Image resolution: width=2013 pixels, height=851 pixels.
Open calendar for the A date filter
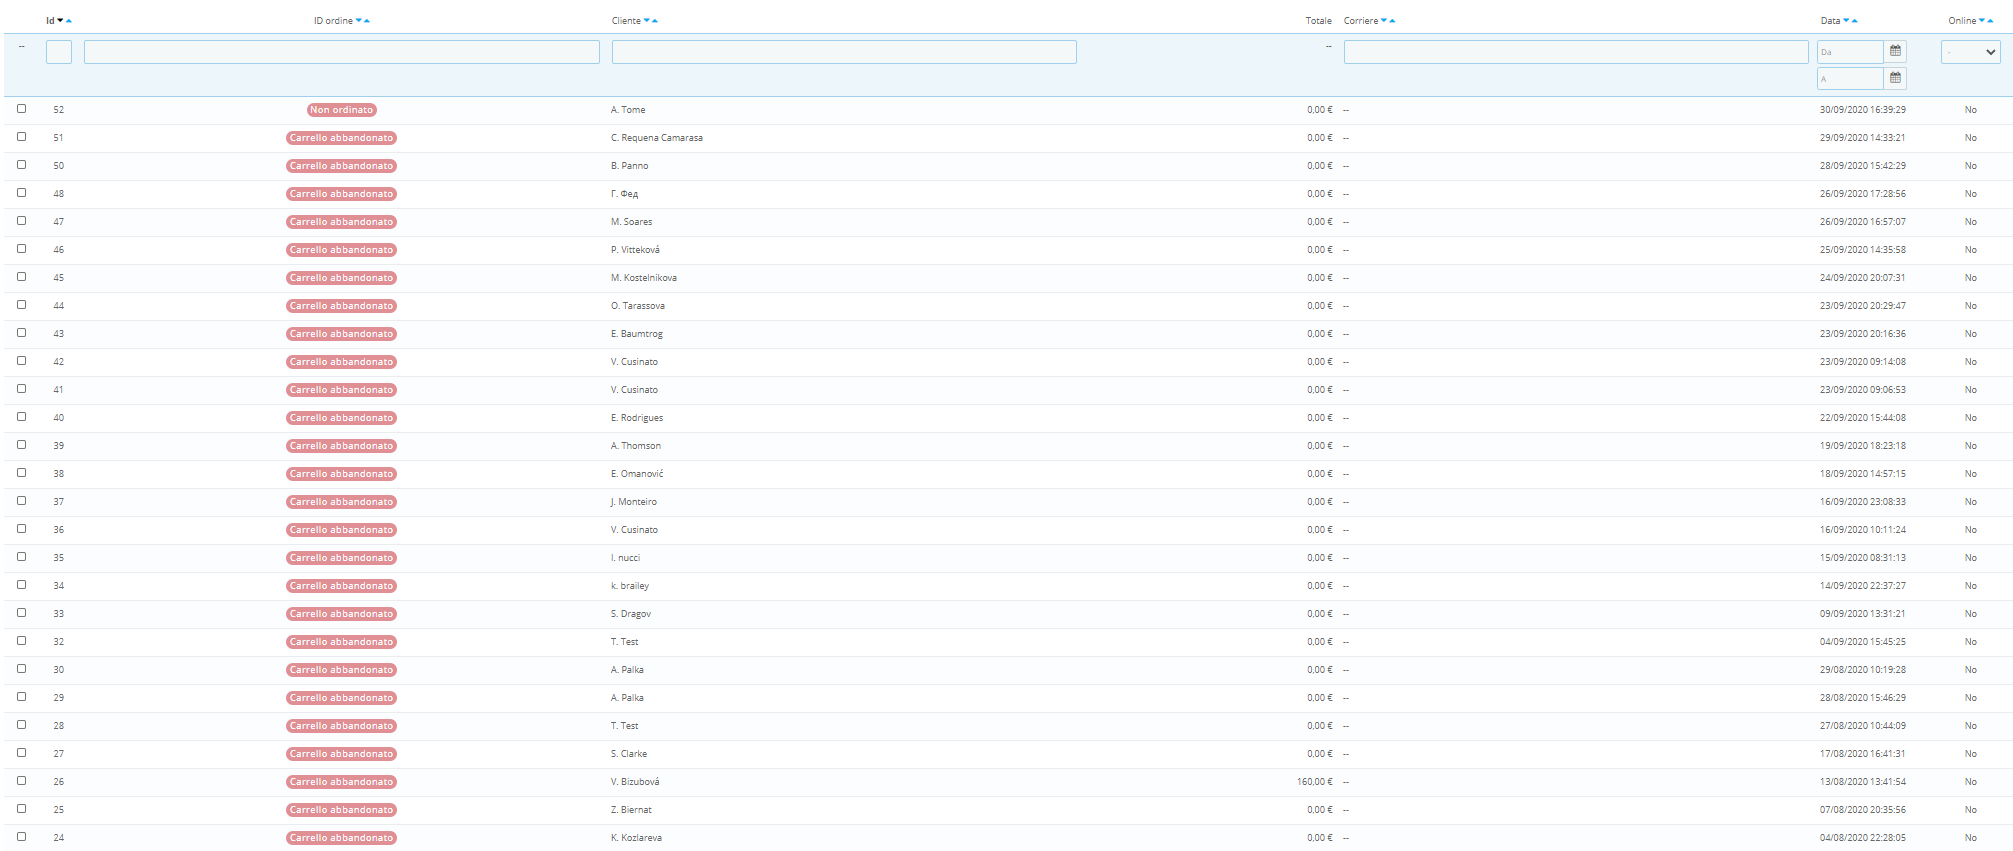click(1895, 78)
